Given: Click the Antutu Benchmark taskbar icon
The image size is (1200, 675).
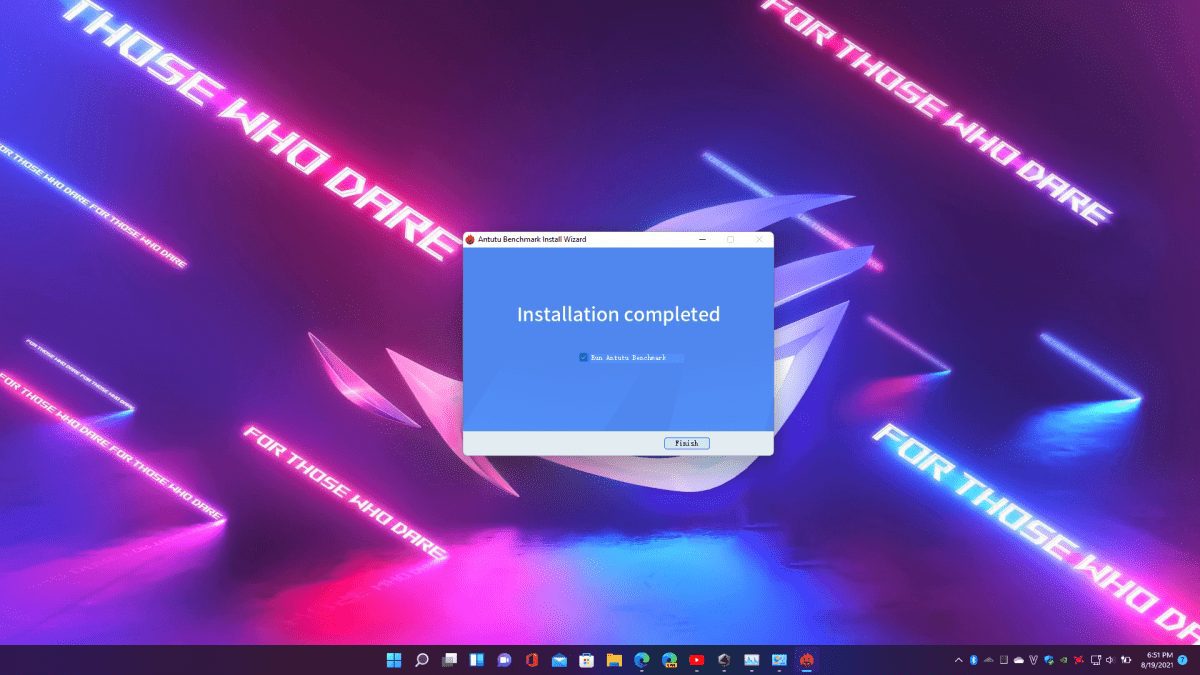Looking at the screenshot, I should (807, 660).
